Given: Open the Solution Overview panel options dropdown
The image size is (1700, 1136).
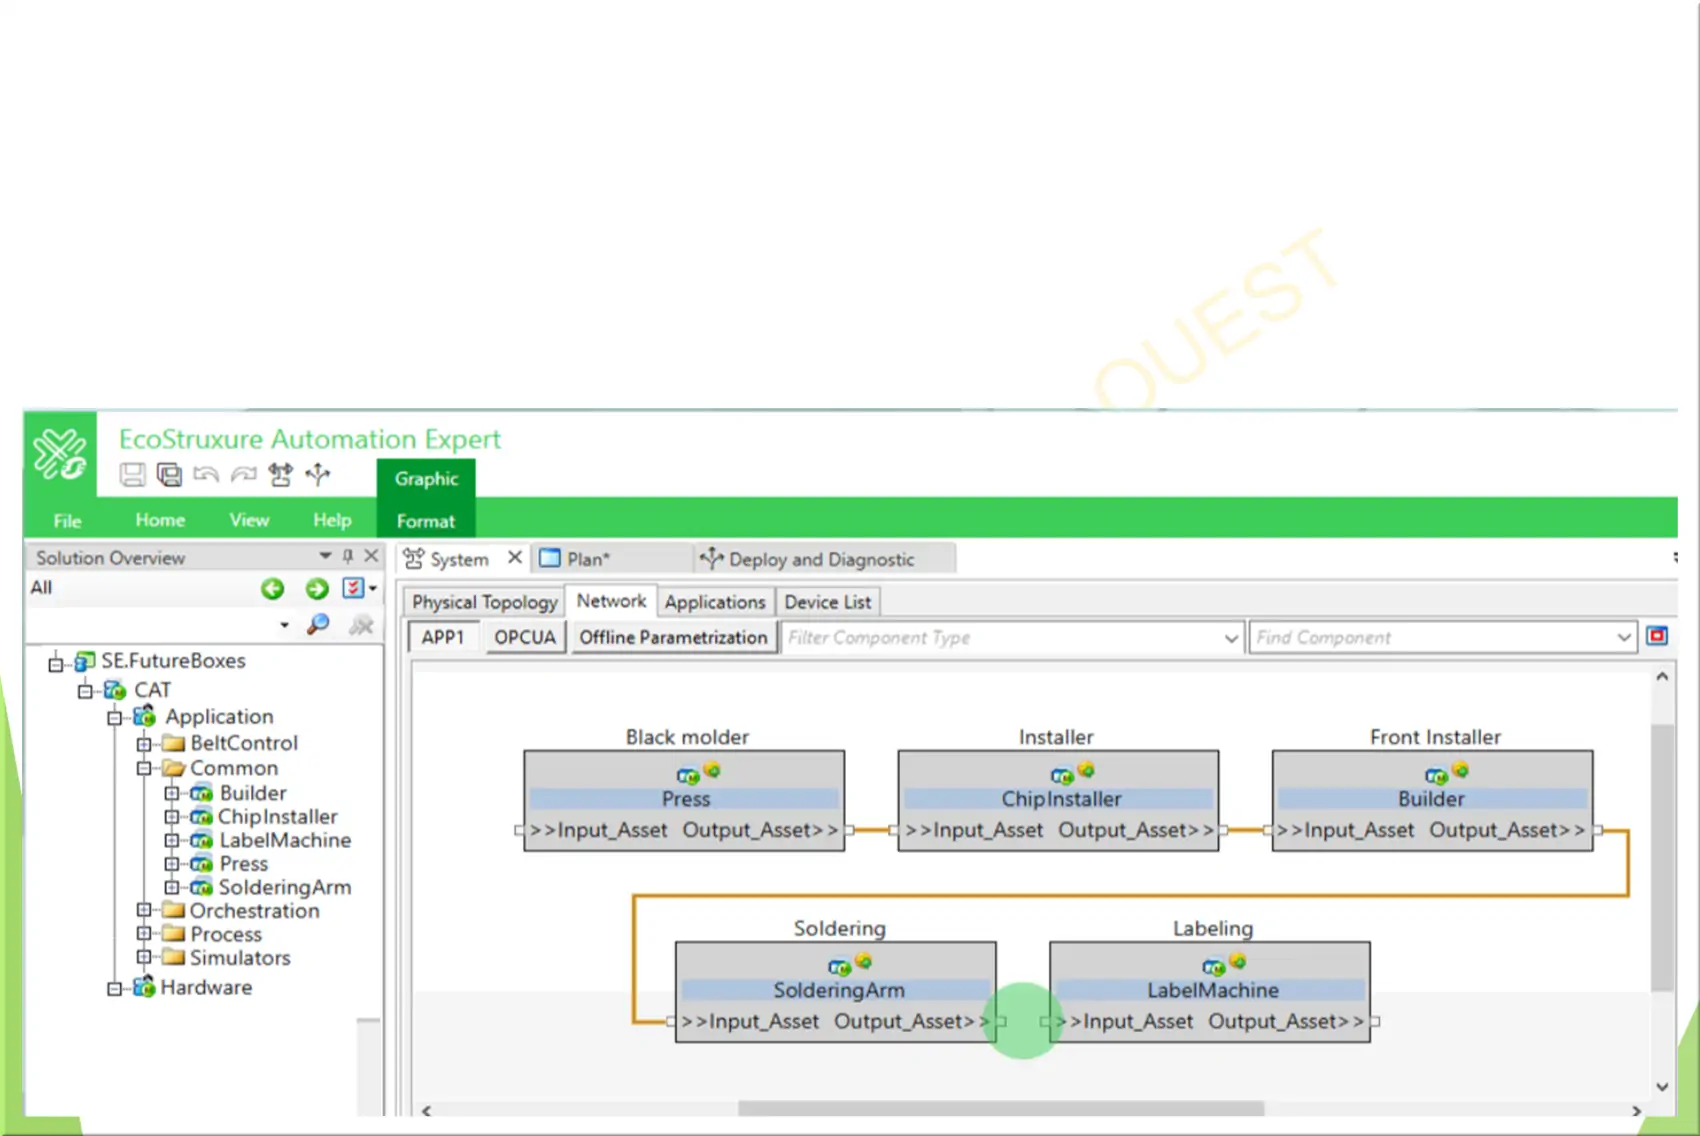Looking at the screenshot, I should [x=325, y=556].
